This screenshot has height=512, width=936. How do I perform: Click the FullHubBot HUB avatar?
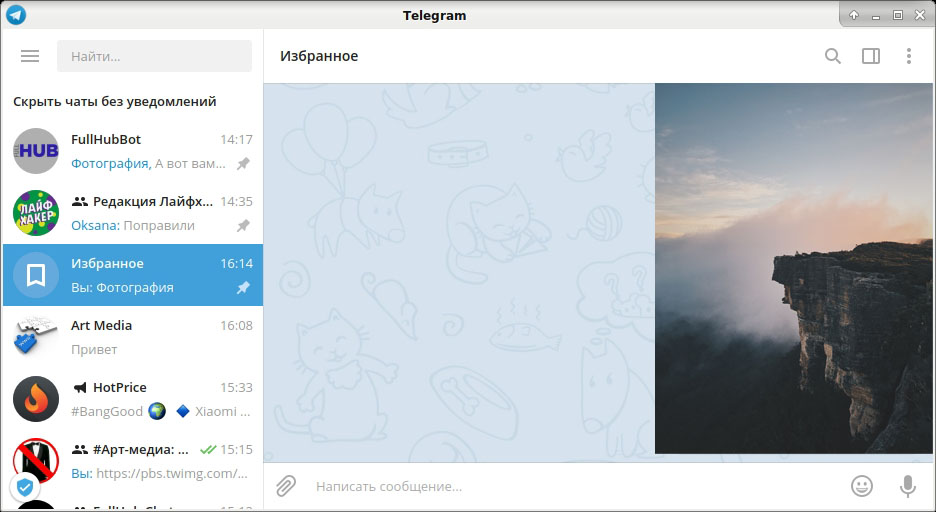coord(36,151)
